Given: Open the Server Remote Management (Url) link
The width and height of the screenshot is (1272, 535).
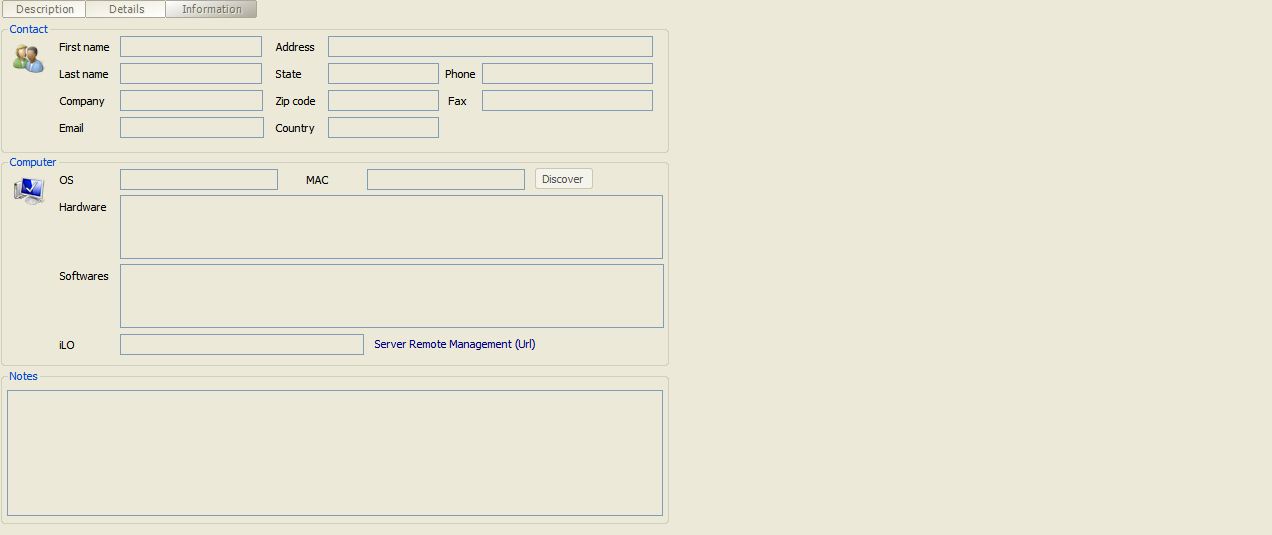Looking at the screenshot, I should [454, 344].
